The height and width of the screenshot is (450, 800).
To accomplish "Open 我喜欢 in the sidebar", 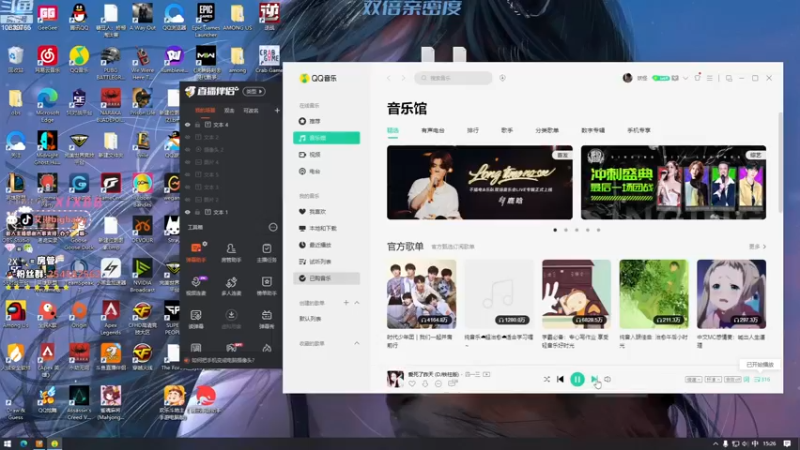I will point(327,212).
